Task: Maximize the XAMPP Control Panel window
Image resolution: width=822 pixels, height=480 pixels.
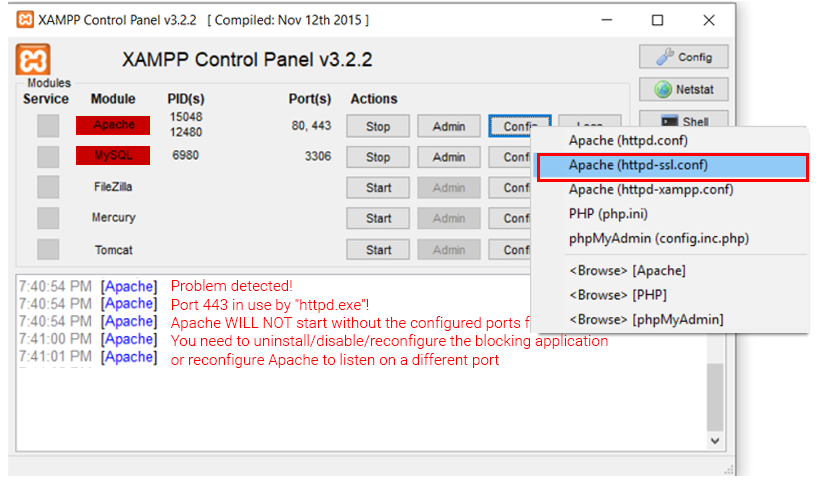Action: (x=657, y=20)
